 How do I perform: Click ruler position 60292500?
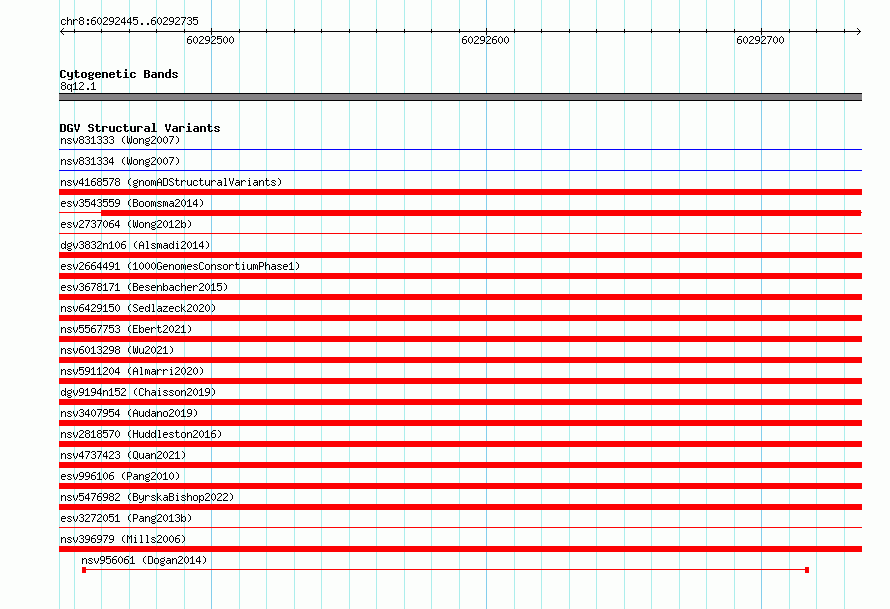(210, 40)
